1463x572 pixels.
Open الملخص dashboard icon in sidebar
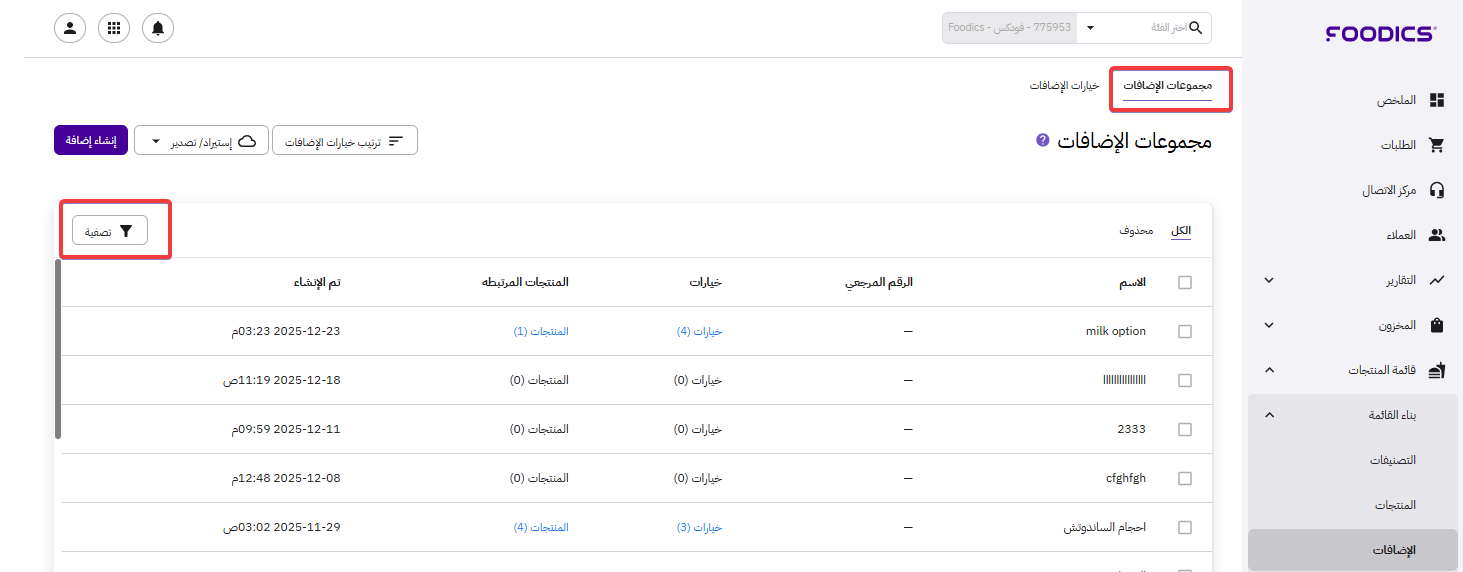click(x=1437, y=100)
